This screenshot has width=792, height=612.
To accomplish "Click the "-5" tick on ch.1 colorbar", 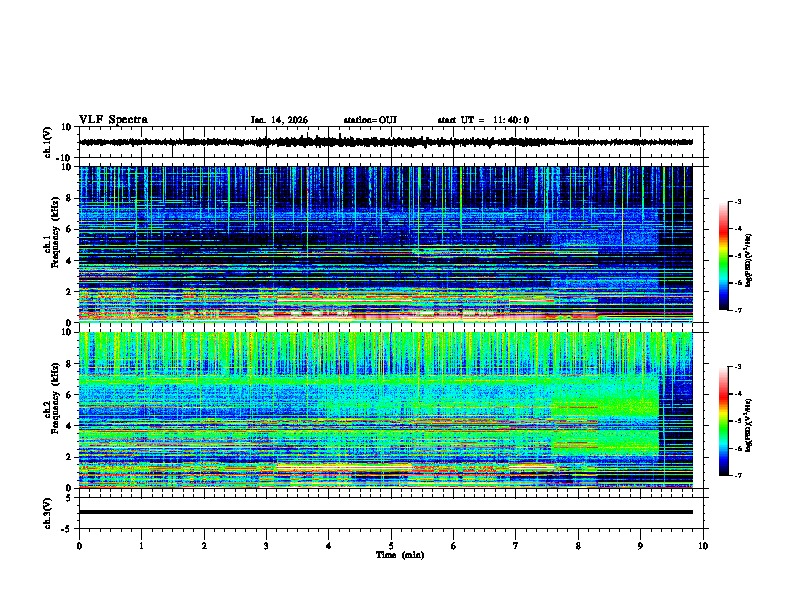I will (737, 256).
